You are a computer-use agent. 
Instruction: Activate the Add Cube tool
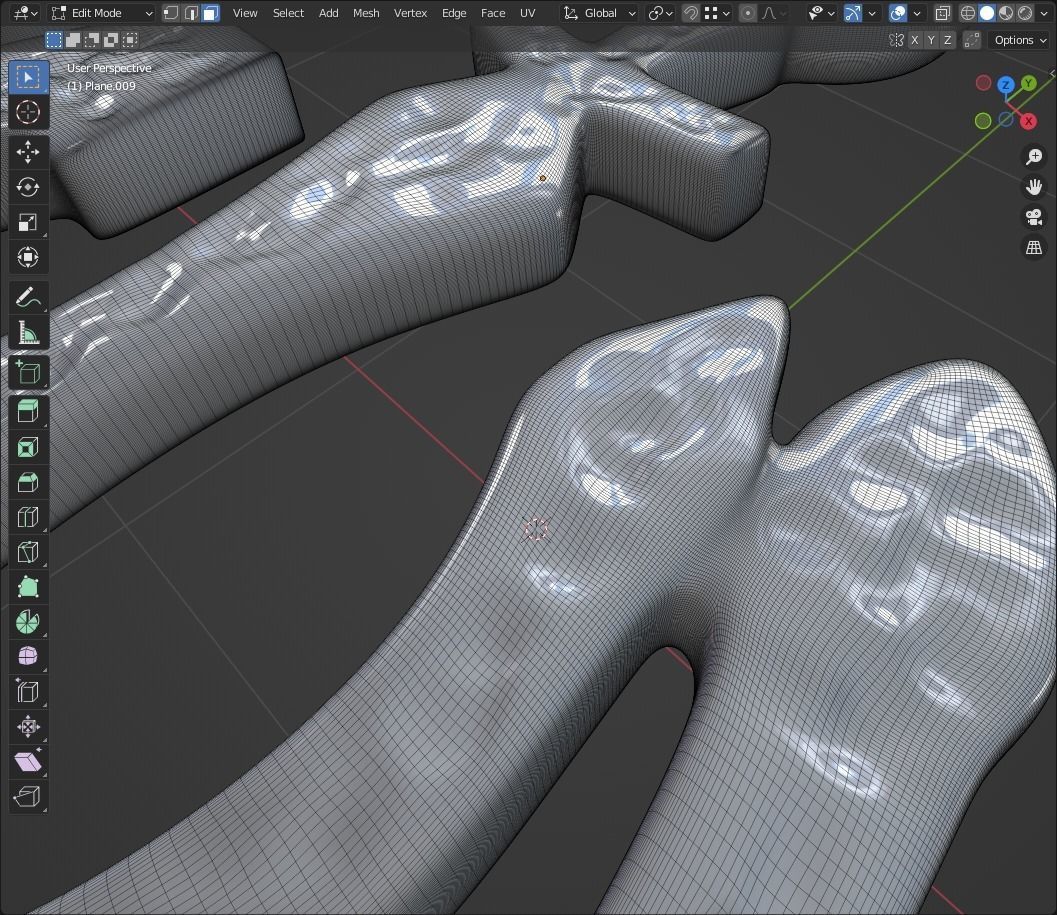point(28,372)
